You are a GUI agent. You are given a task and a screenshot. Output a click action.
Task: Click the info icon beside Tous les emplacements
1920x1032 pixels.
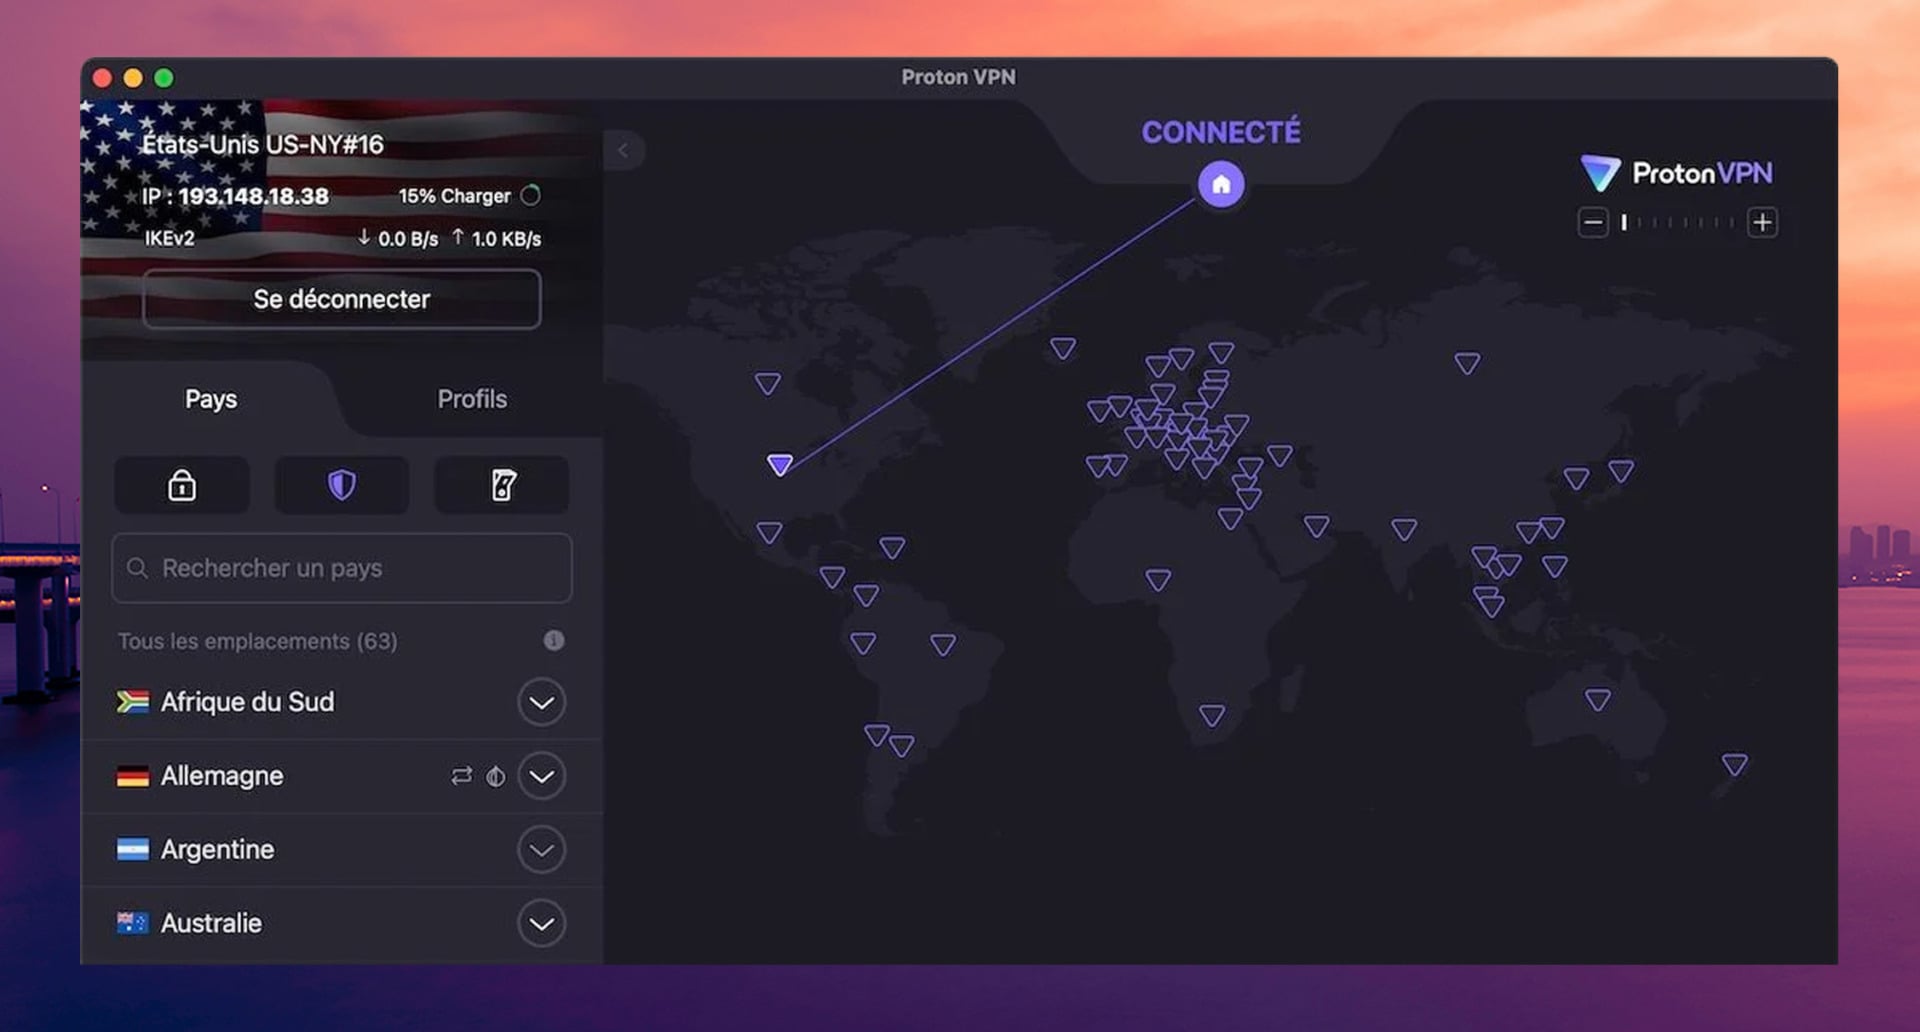(x=555, y=641)
